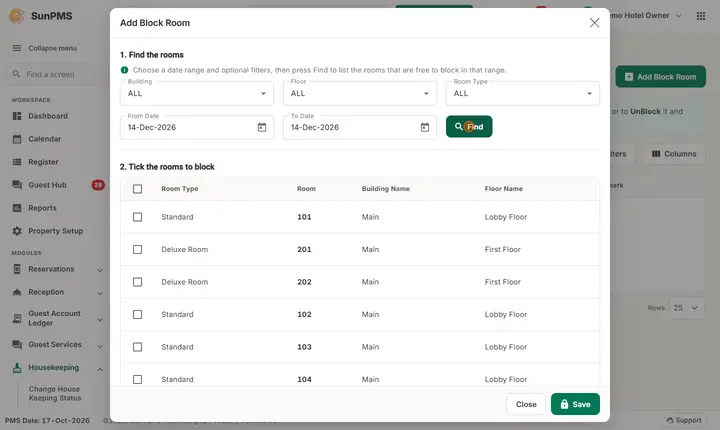Tick the checkbox for room 201

coord(137,249)
